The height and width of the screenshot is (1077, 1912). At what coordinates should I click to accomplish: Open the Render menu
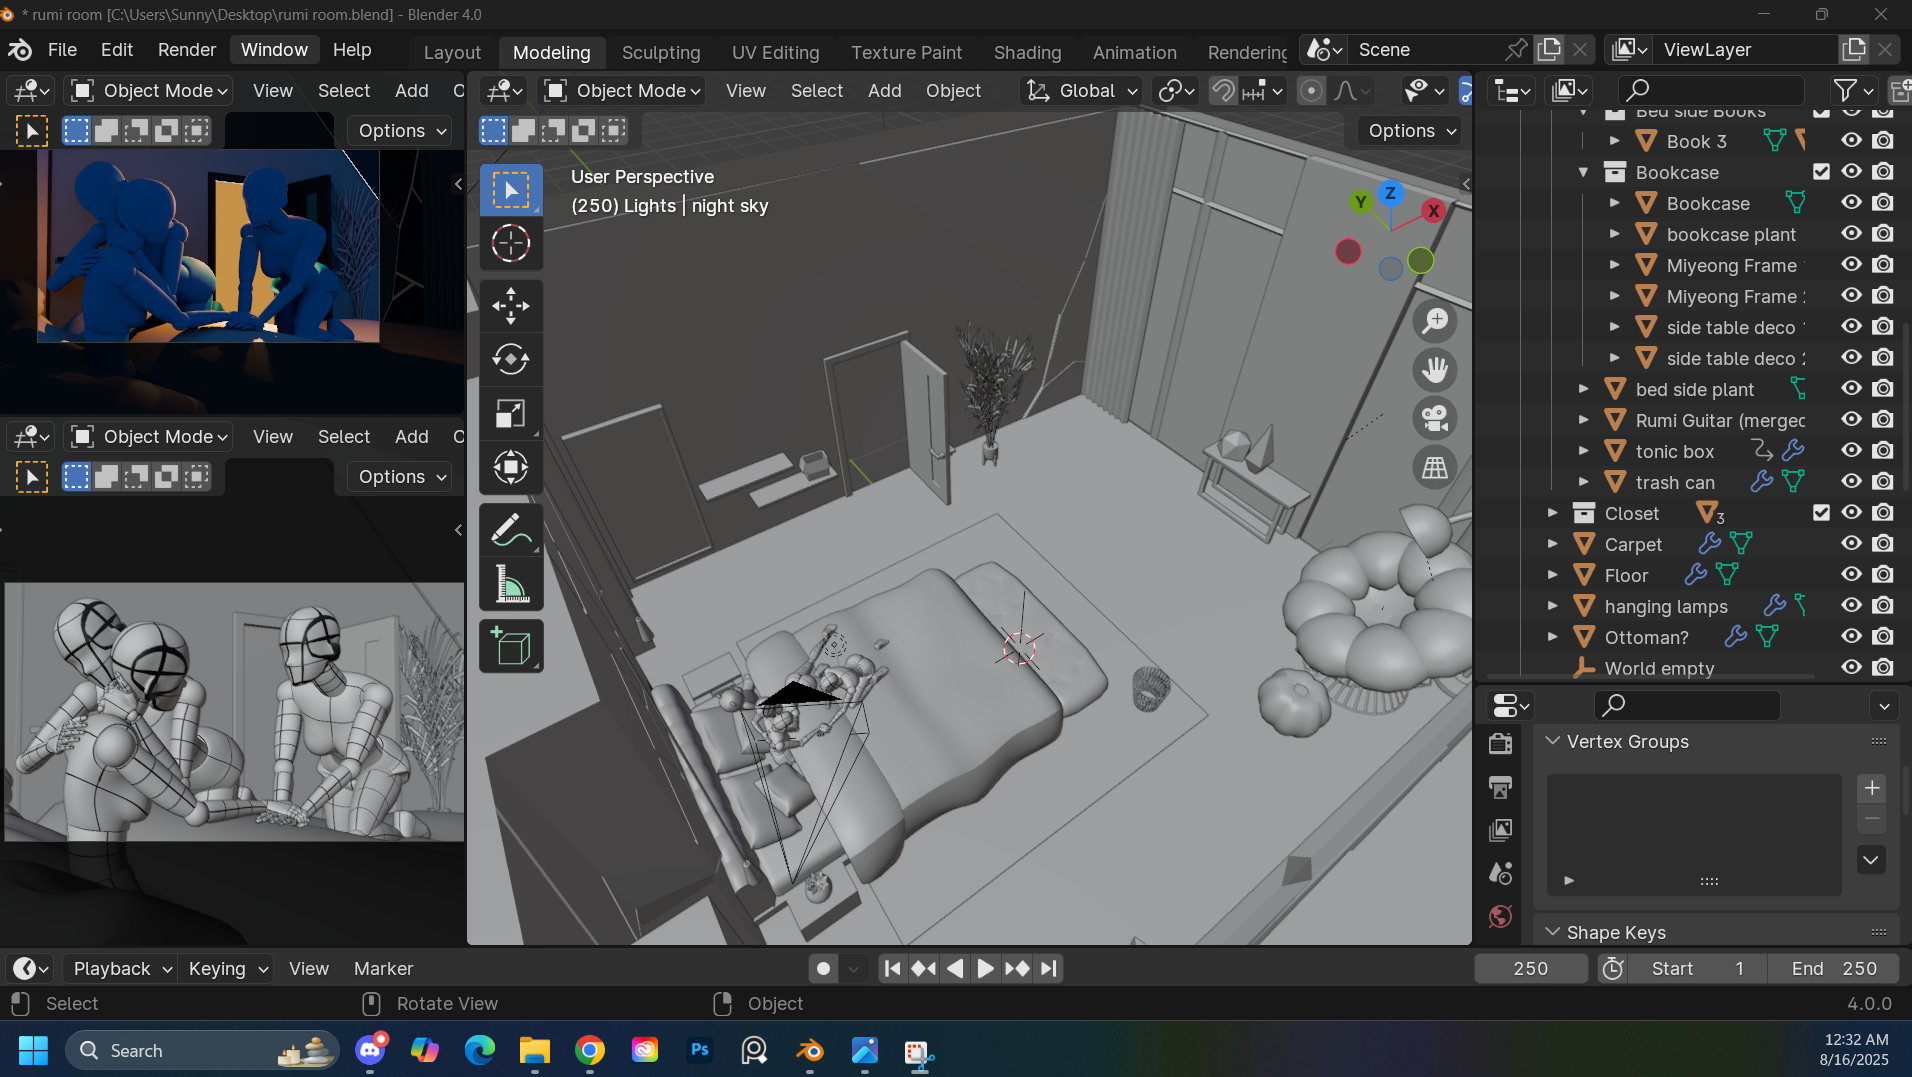click(187, 50)
